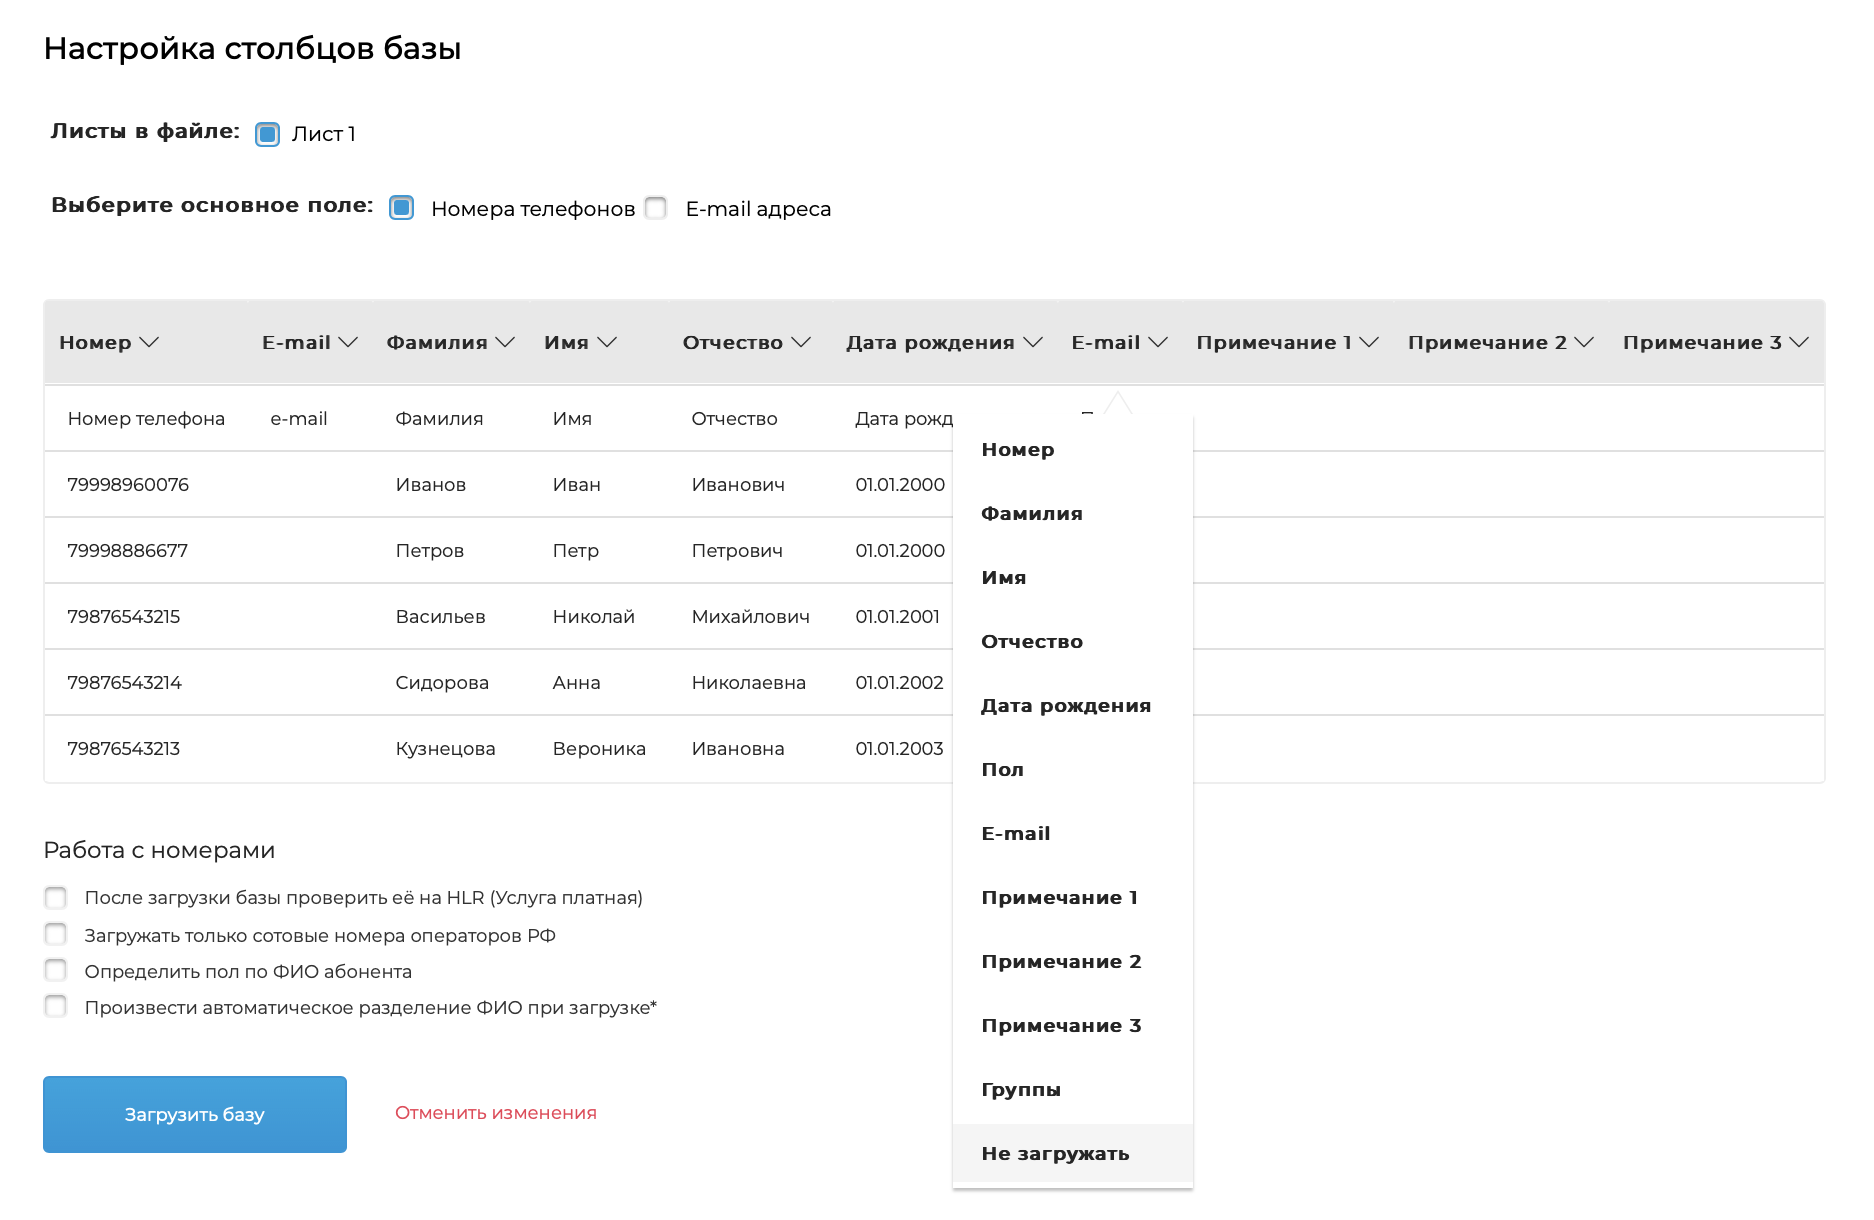Toggle the Номера телефонов main field checkbox
1874x1220 pixels.
point(402,208)
